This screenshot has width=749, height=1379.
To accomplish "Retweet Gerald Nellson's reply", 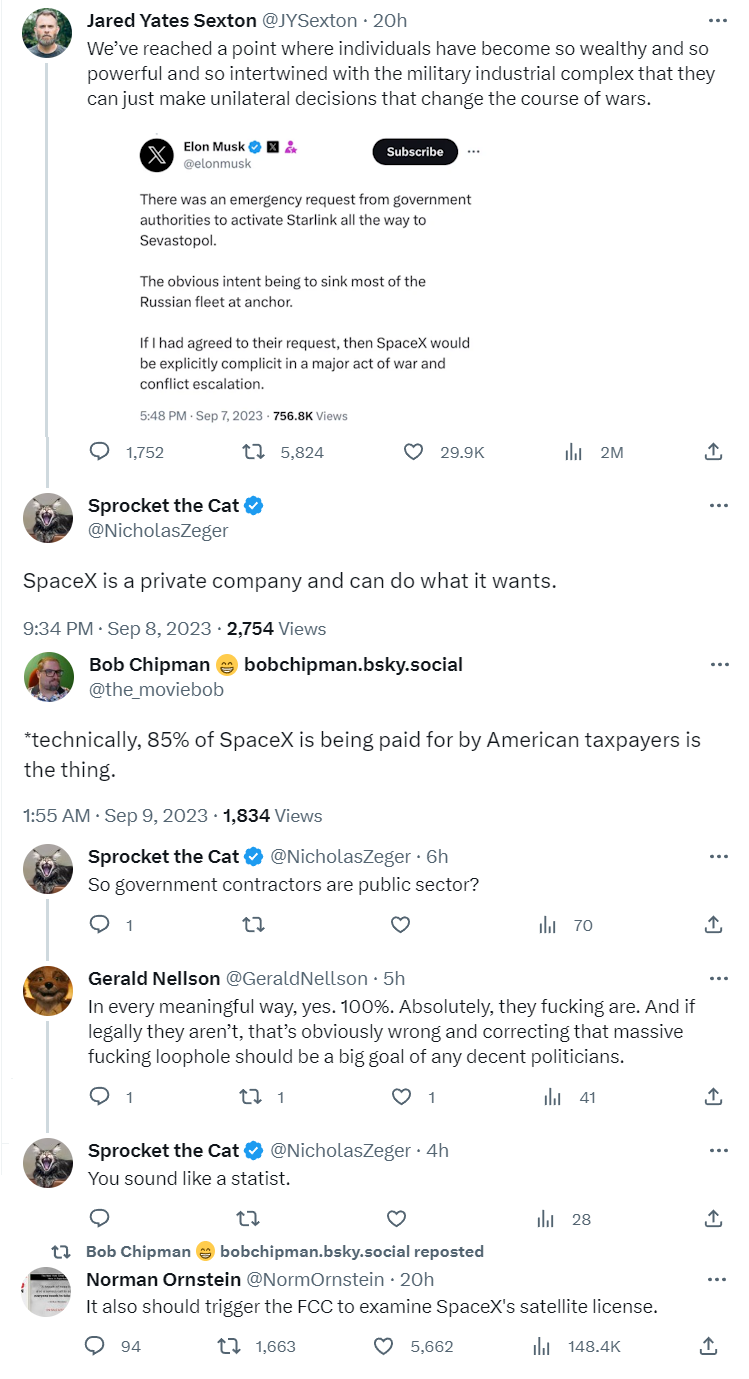I will [250, 1097].
